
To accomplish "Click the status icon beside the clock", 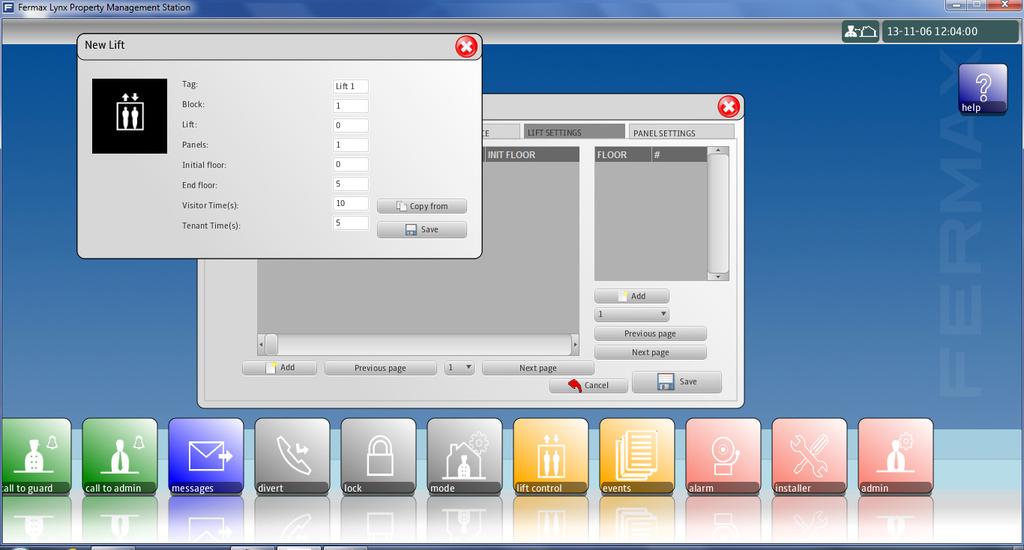I will (860, 31).
